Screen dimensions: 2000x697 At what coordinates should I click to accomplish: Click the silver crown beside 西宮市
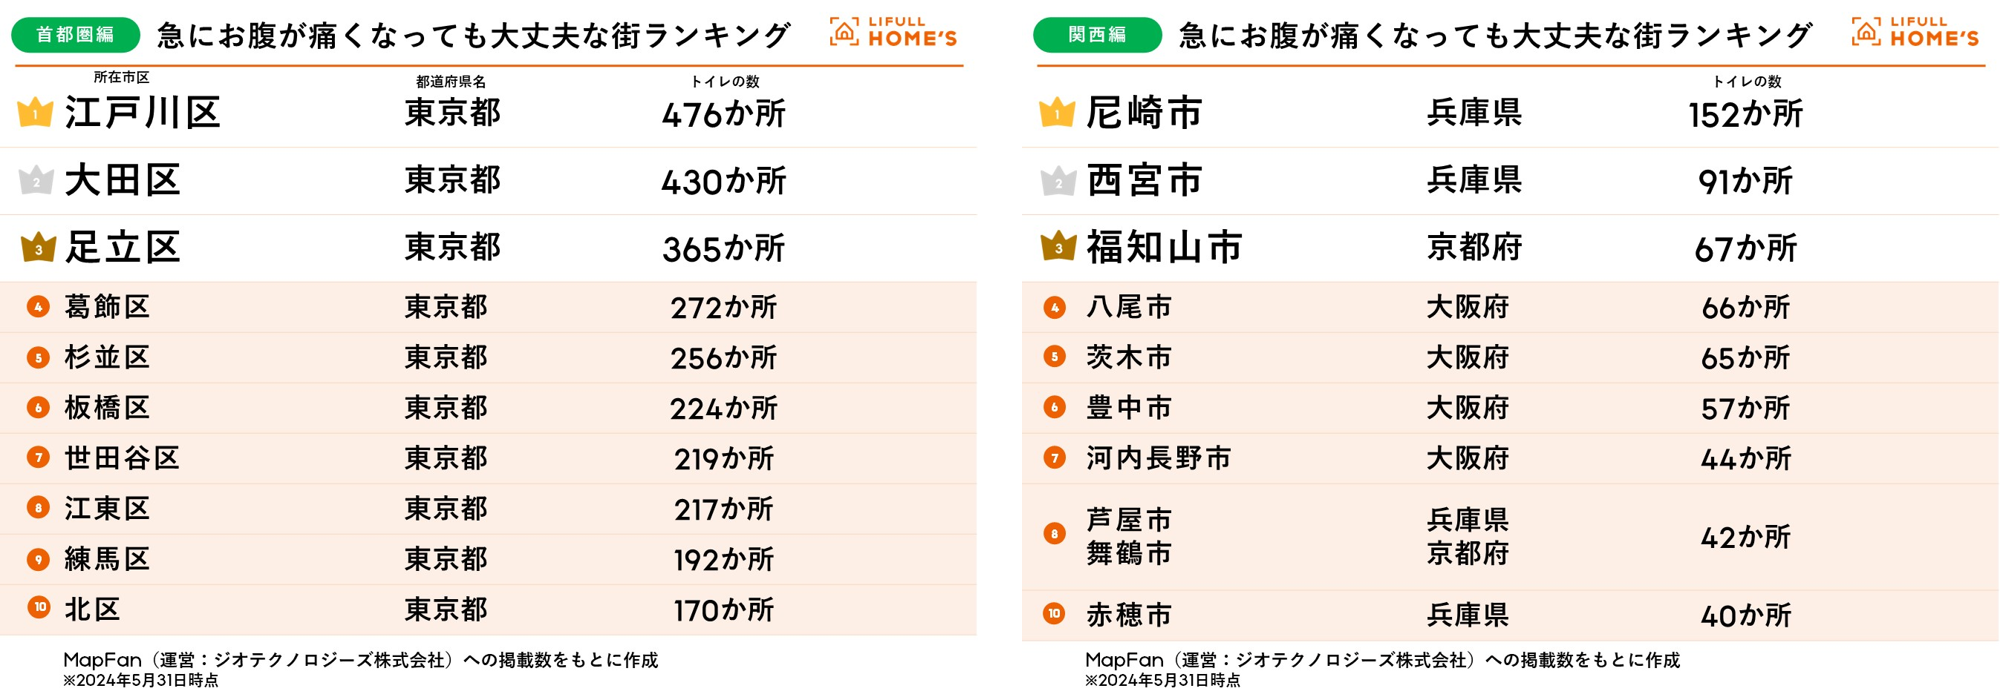1058,181
